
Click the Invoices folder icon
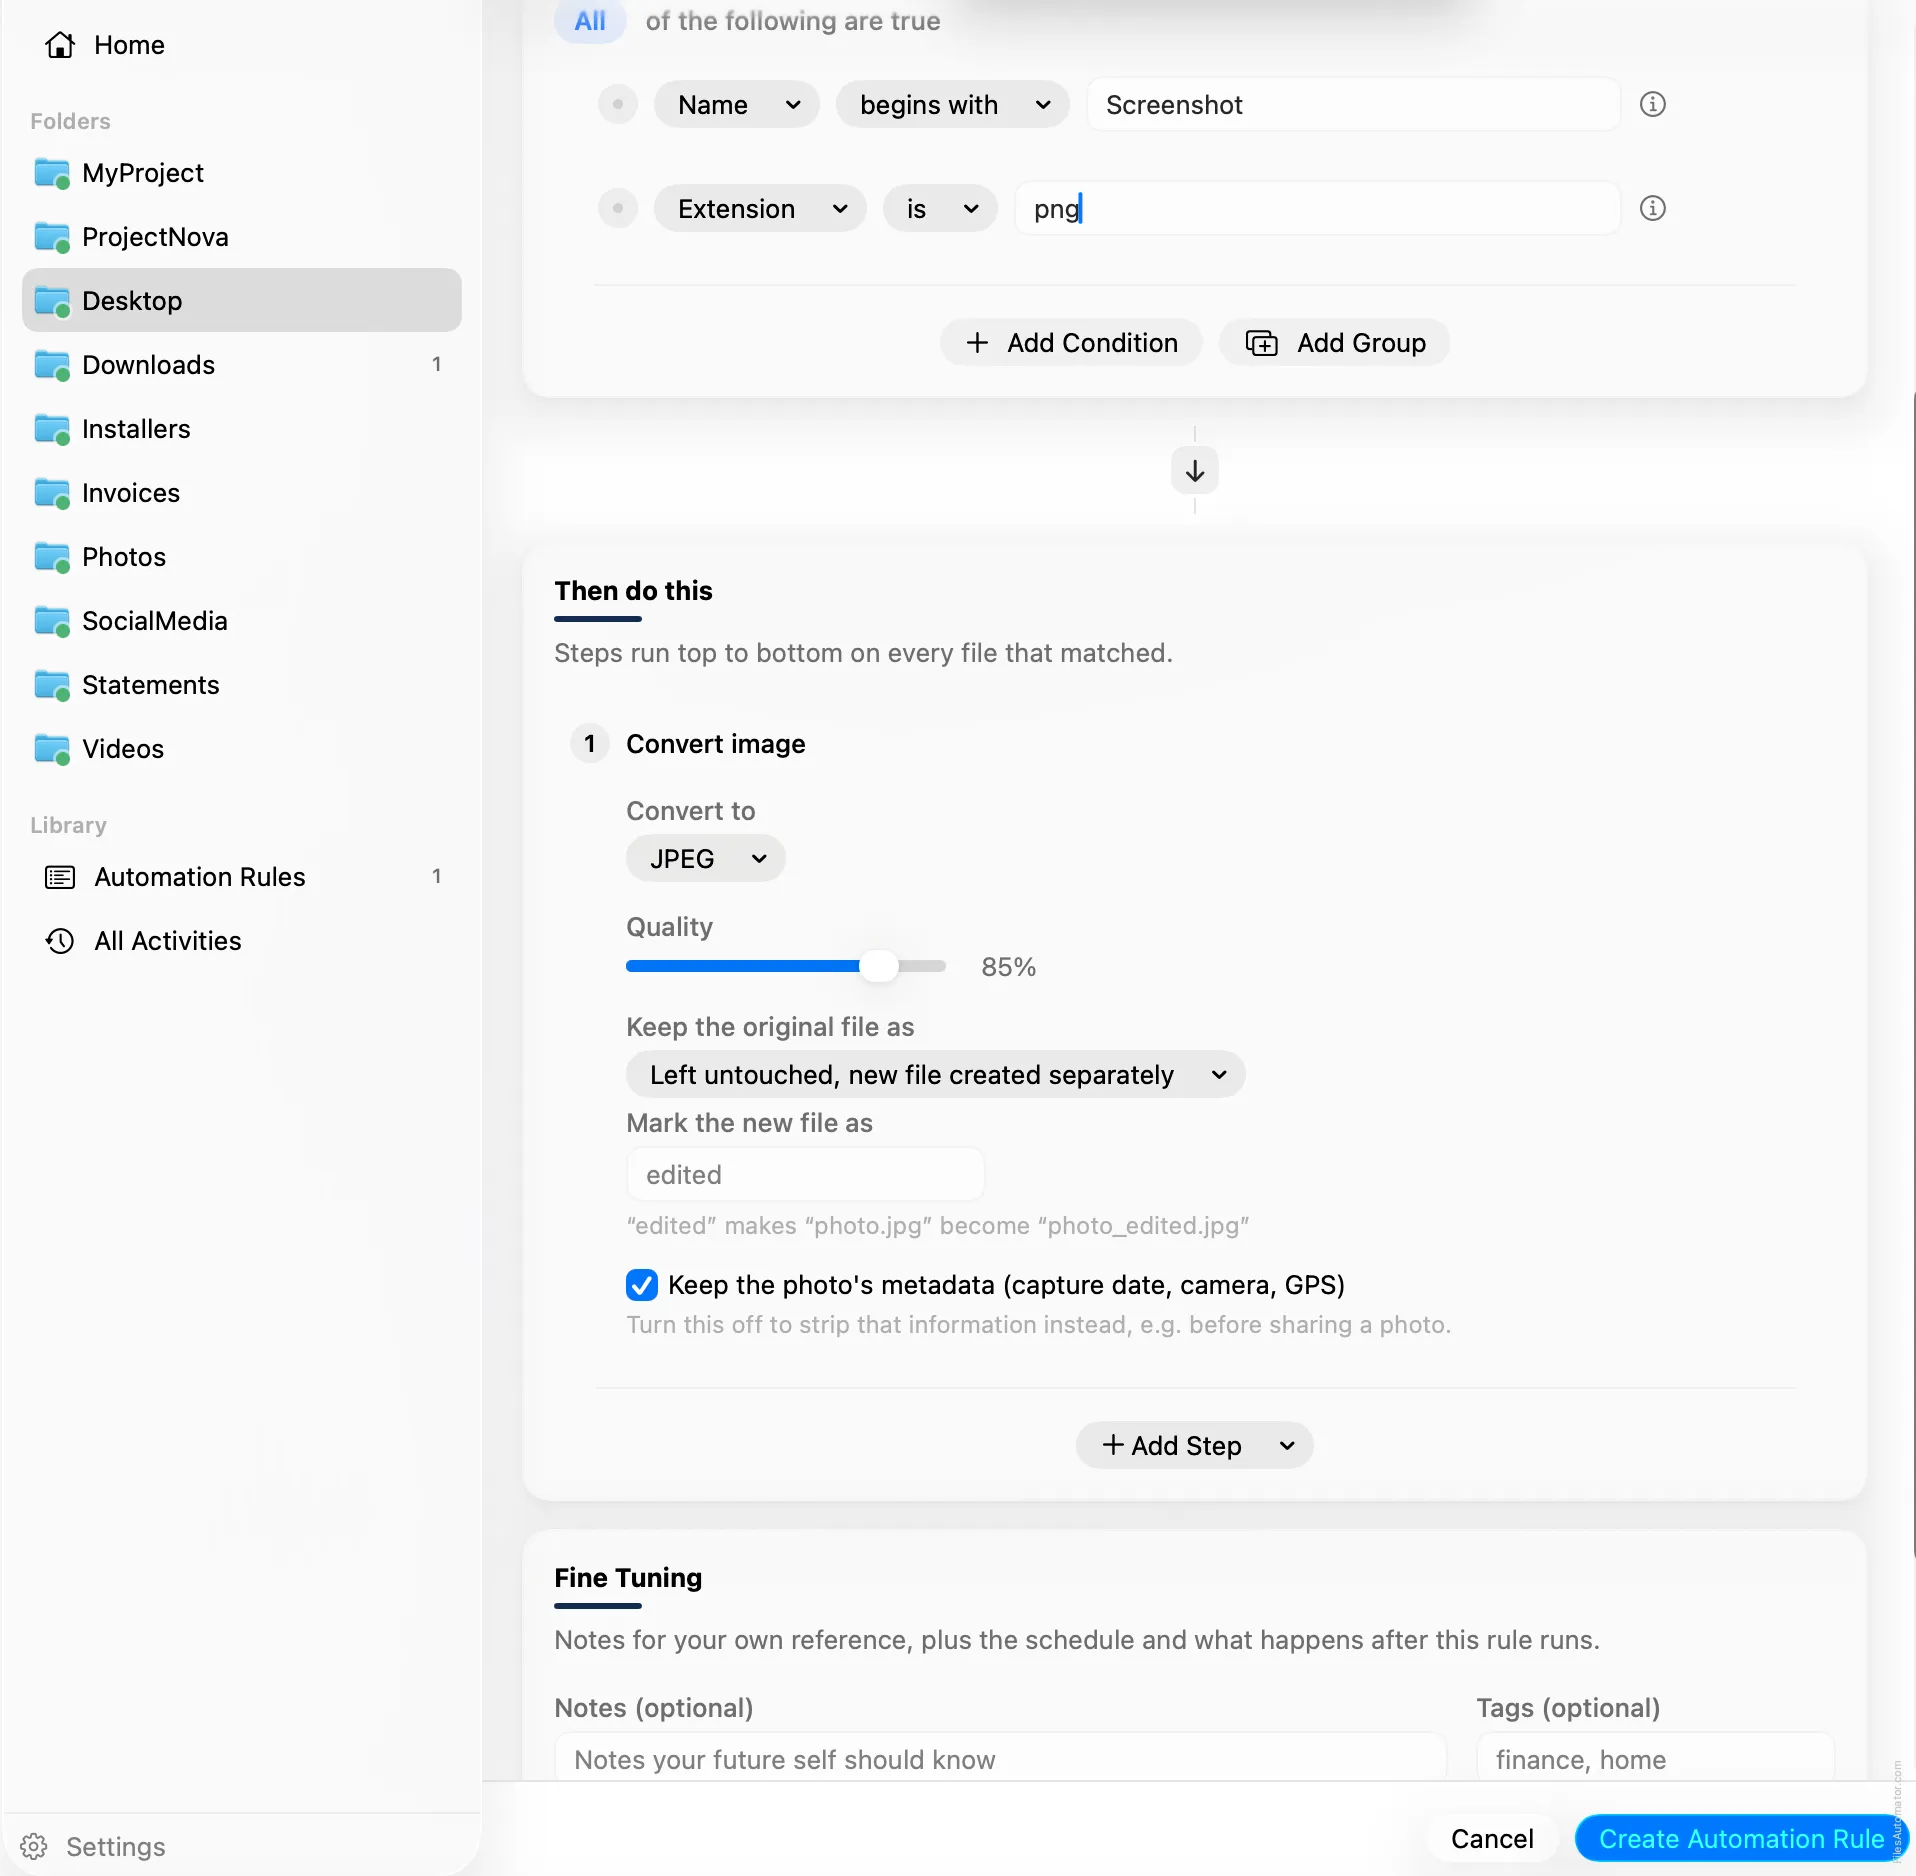pos(52,493)
